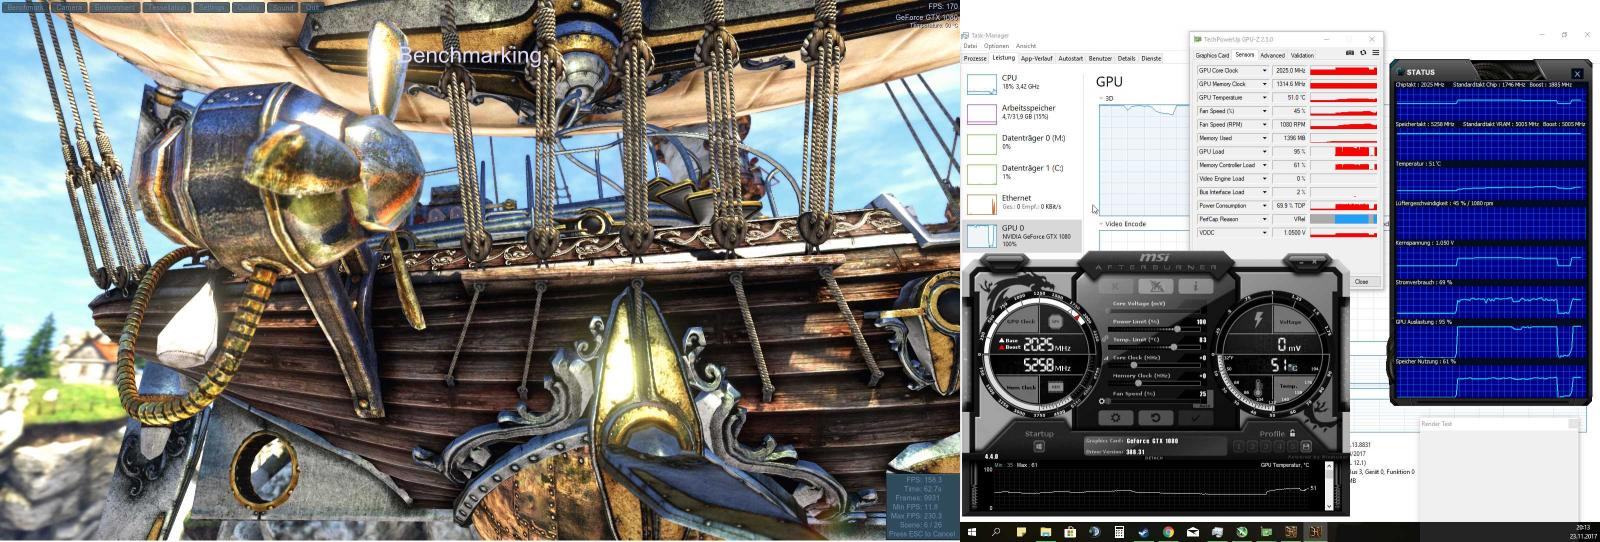The width and height of the screenshot is (1600, 542).
Task: Open Microsoft Store from taskbar
Action: 1070,532
